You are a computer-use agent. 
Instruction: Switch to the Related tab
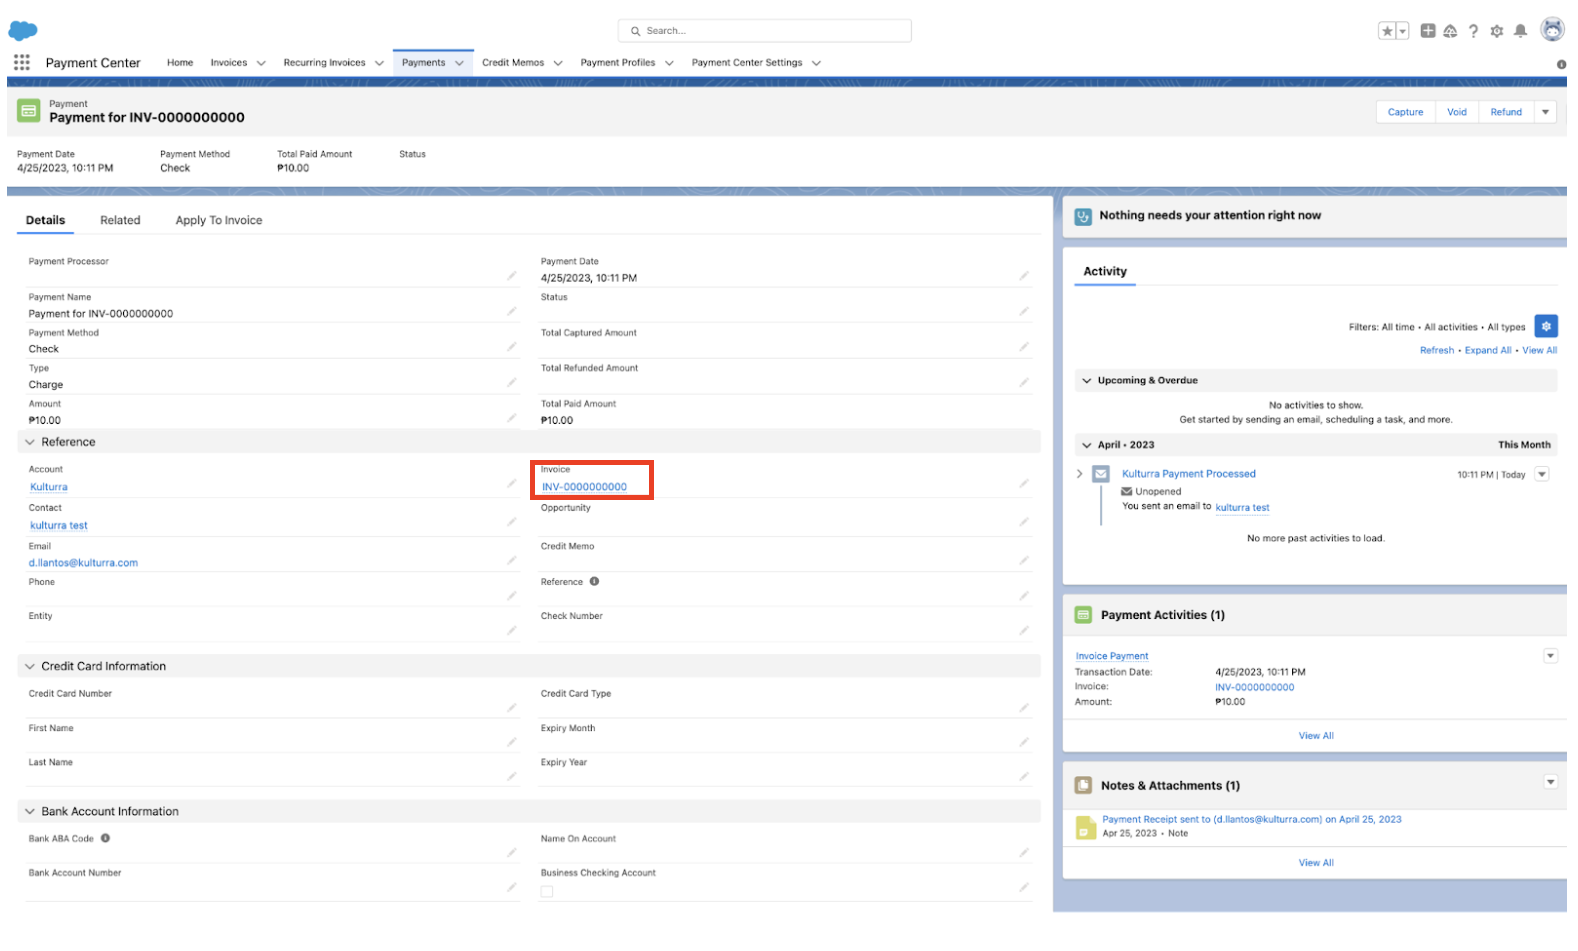tap(120, 220)
